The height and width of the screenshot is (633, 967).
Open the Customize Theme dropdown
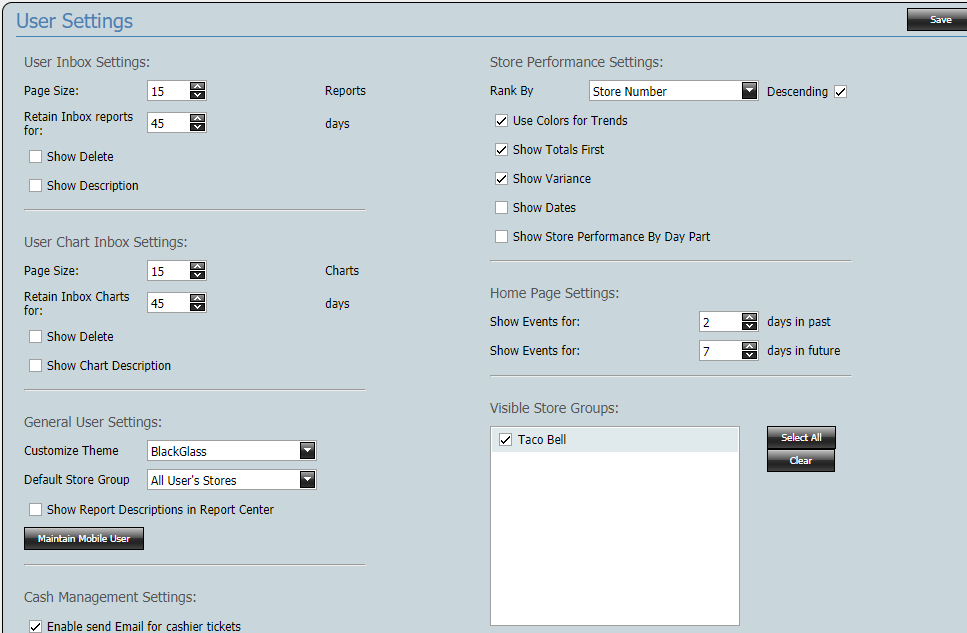(x=308, y=451)
